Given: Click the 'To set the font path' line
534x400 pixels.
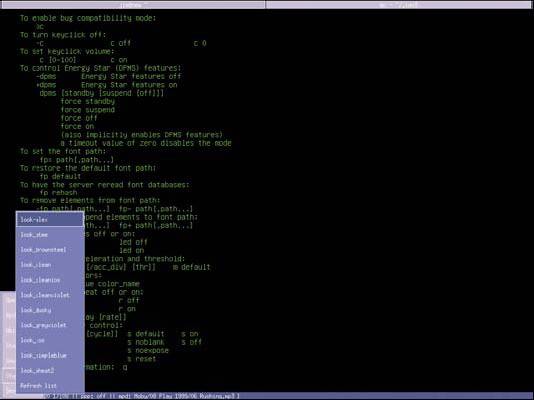Looking at the screenshot, I should (x=63, y=151).
